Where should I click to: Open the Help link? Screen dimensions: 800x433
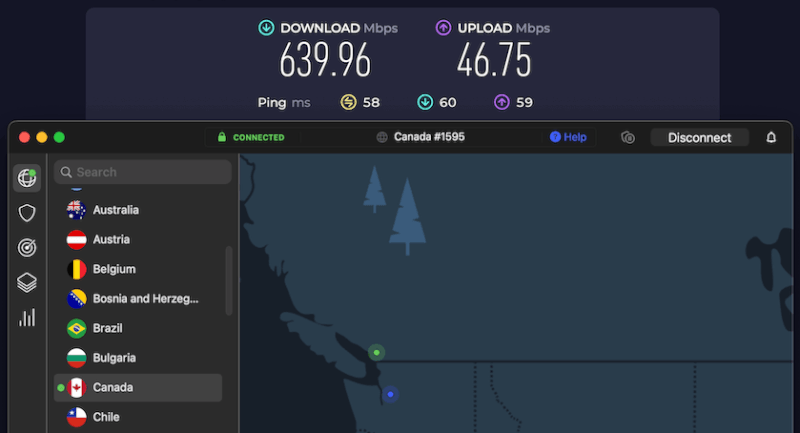pos(568,137)
